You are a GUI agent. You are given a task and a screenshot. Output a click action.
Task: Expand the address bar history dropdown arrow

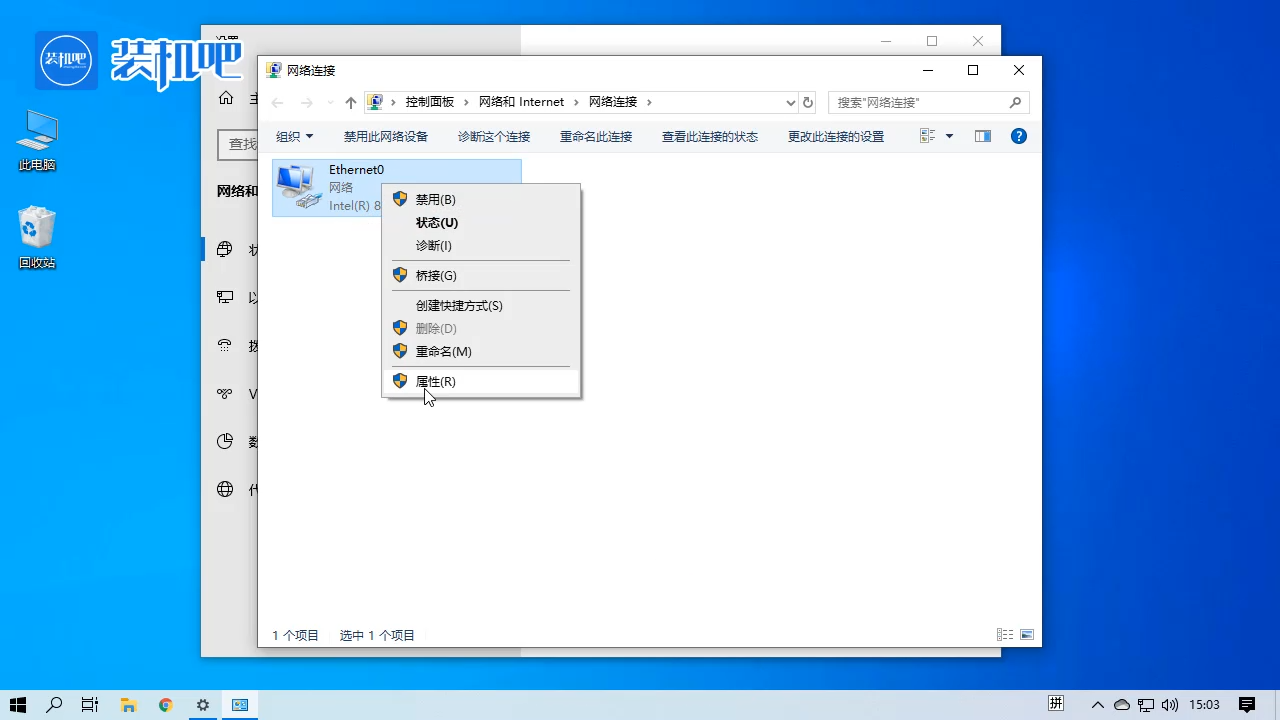click(x=790, y=101)
